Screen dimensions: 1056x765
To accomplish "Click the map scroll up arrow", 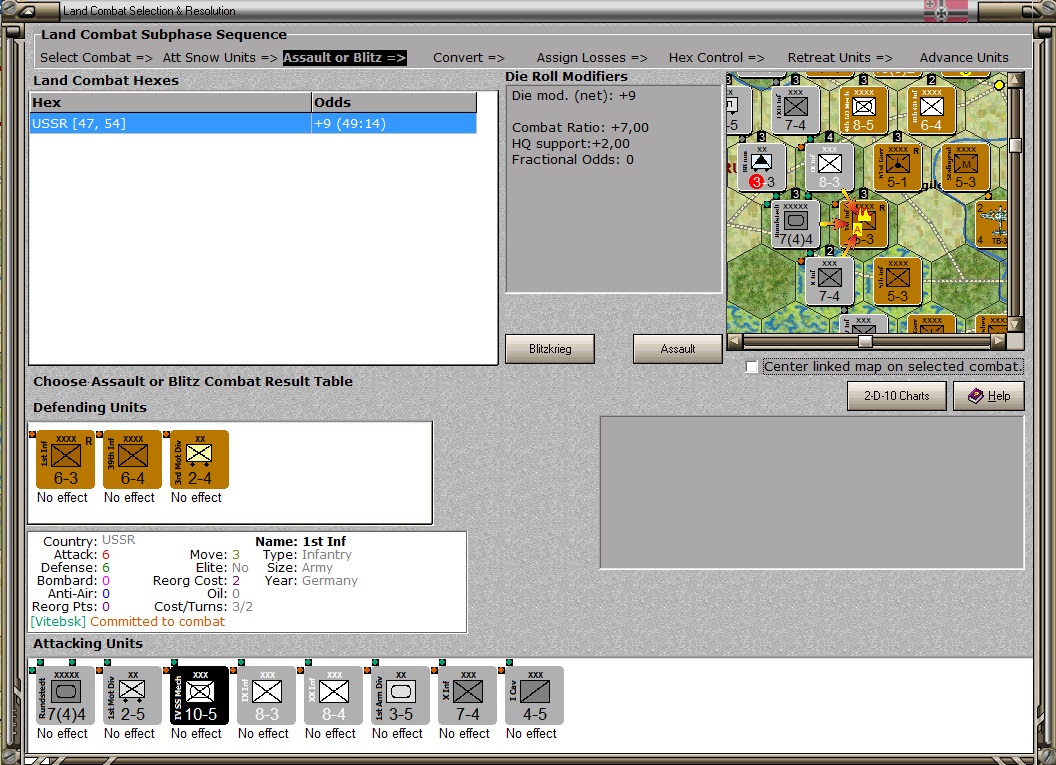I will coord(1015,79).
